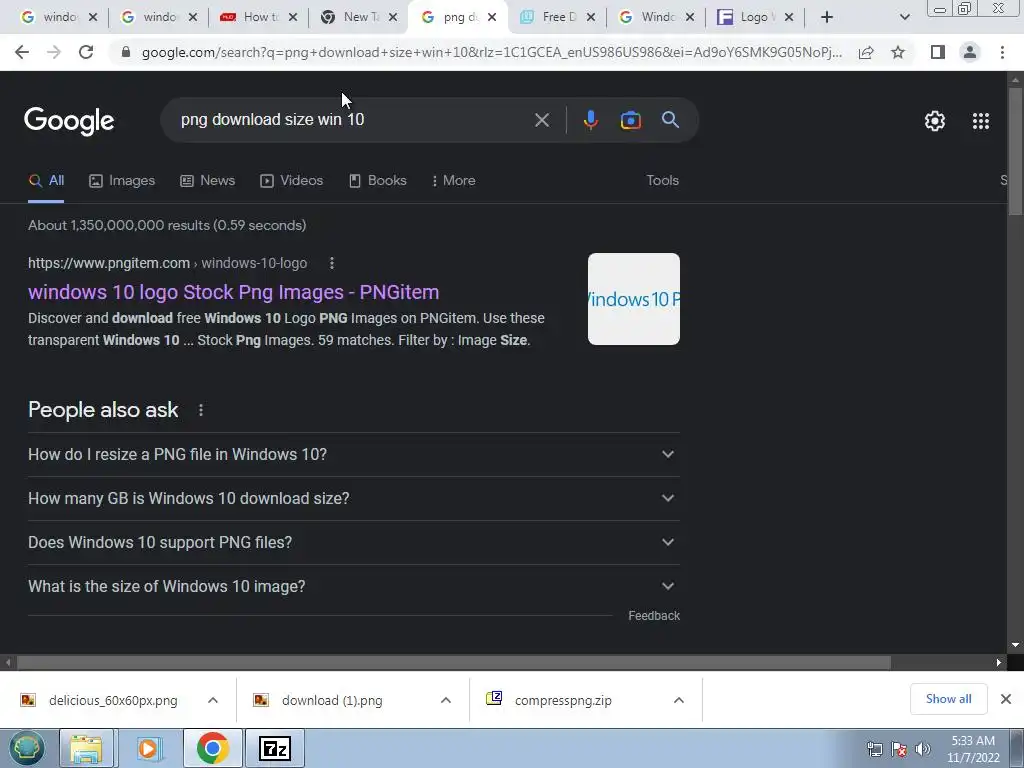1024x768 pixels.
Task: Expand 'How do I resize a PNG file' question
Action: click(x=354, y=455)
